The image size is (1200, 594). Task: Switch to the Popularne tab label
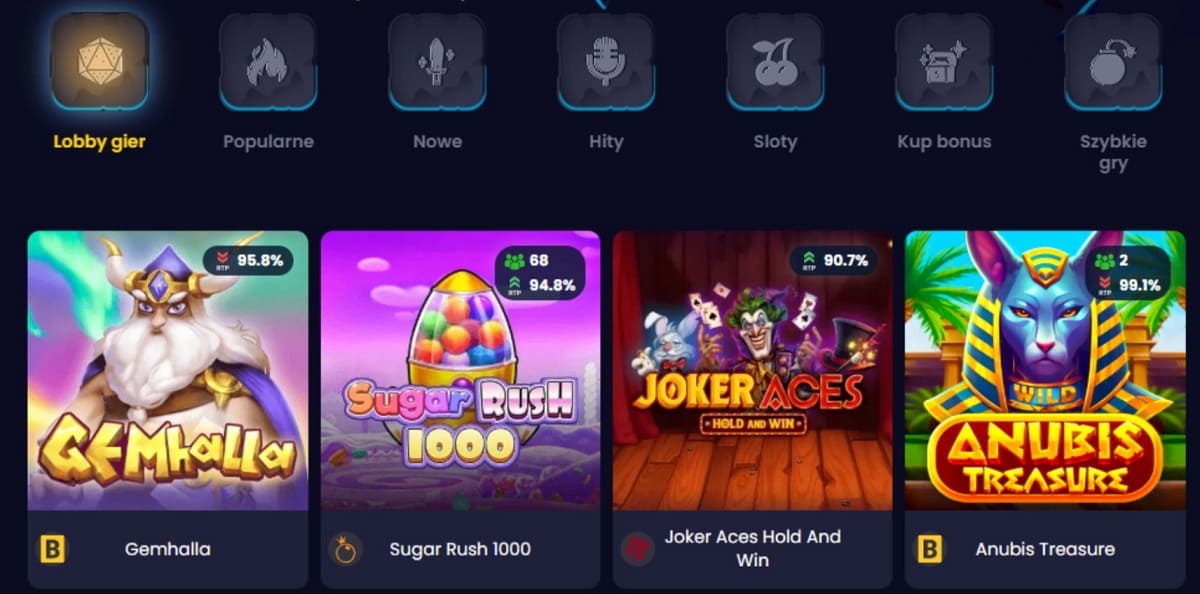[x=268, y=142]
